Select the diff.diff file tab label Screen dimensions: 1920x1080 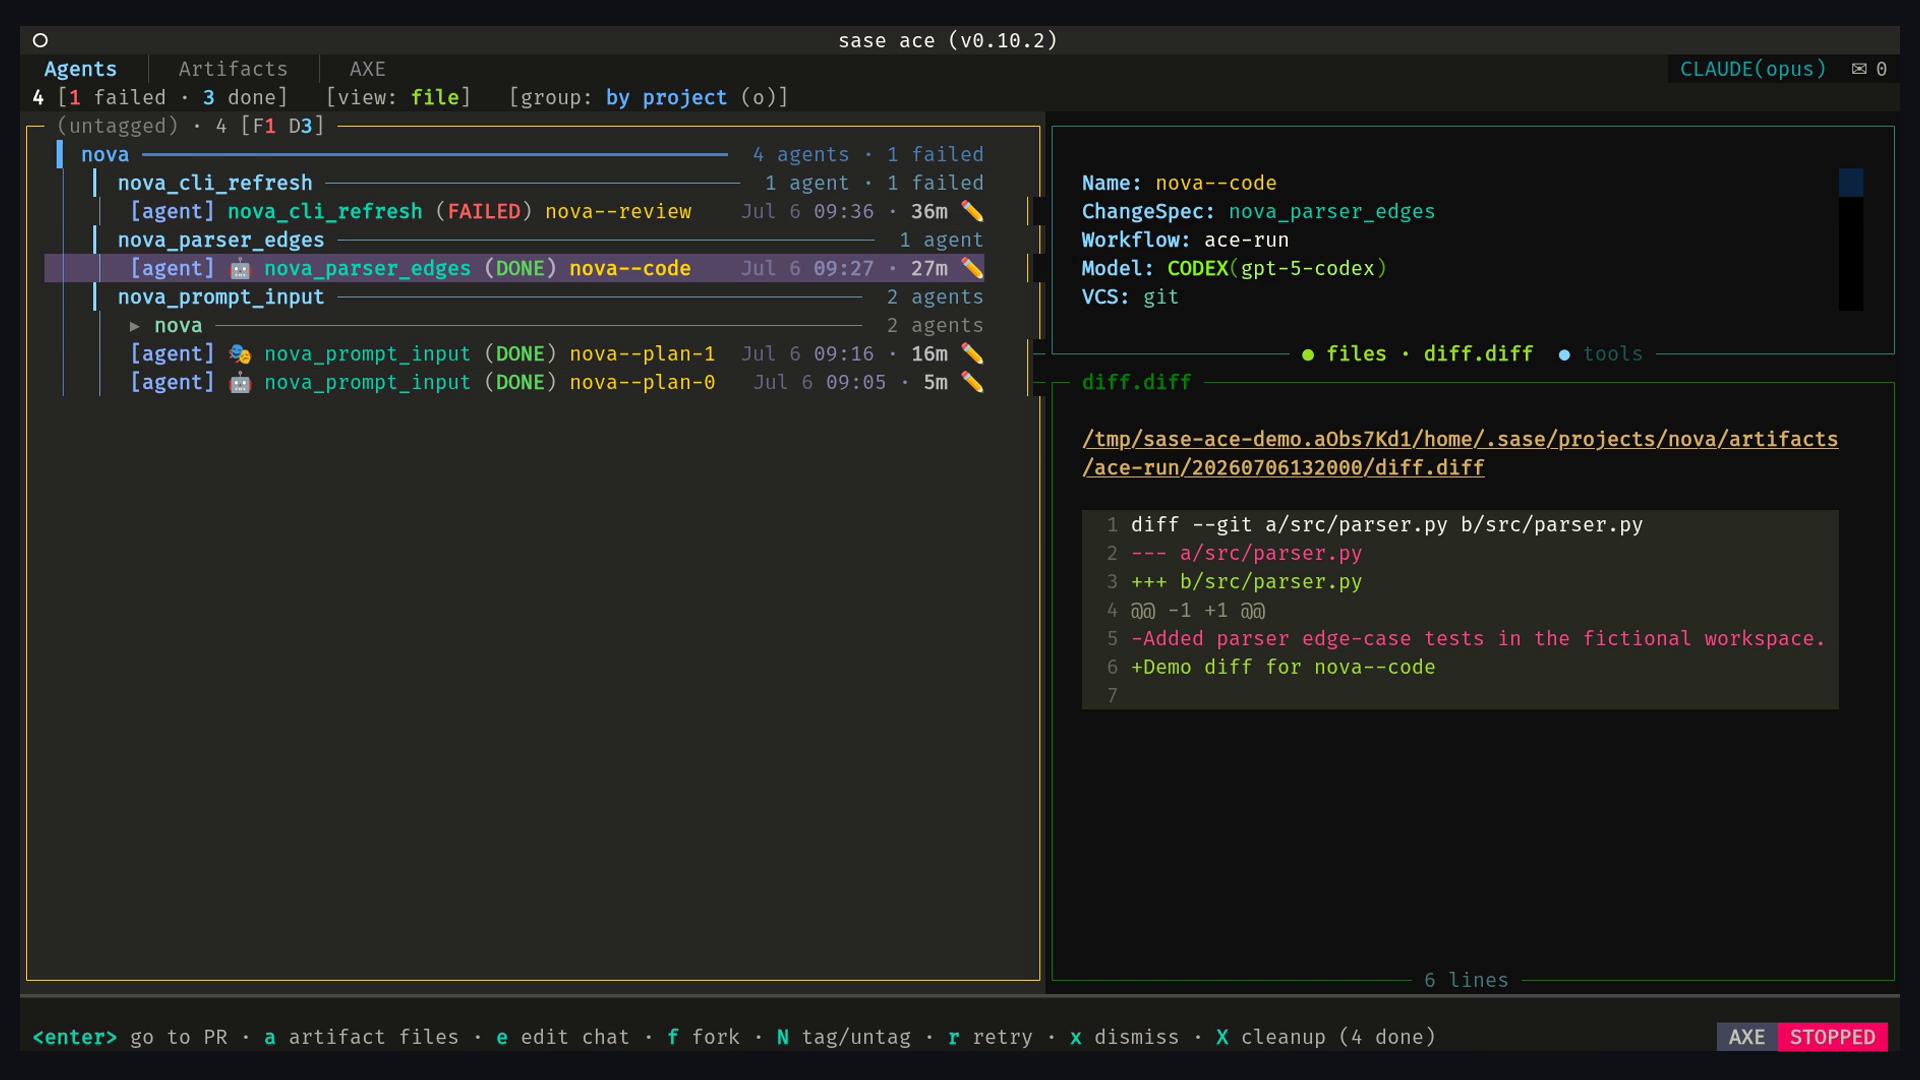coord(1478,354)
